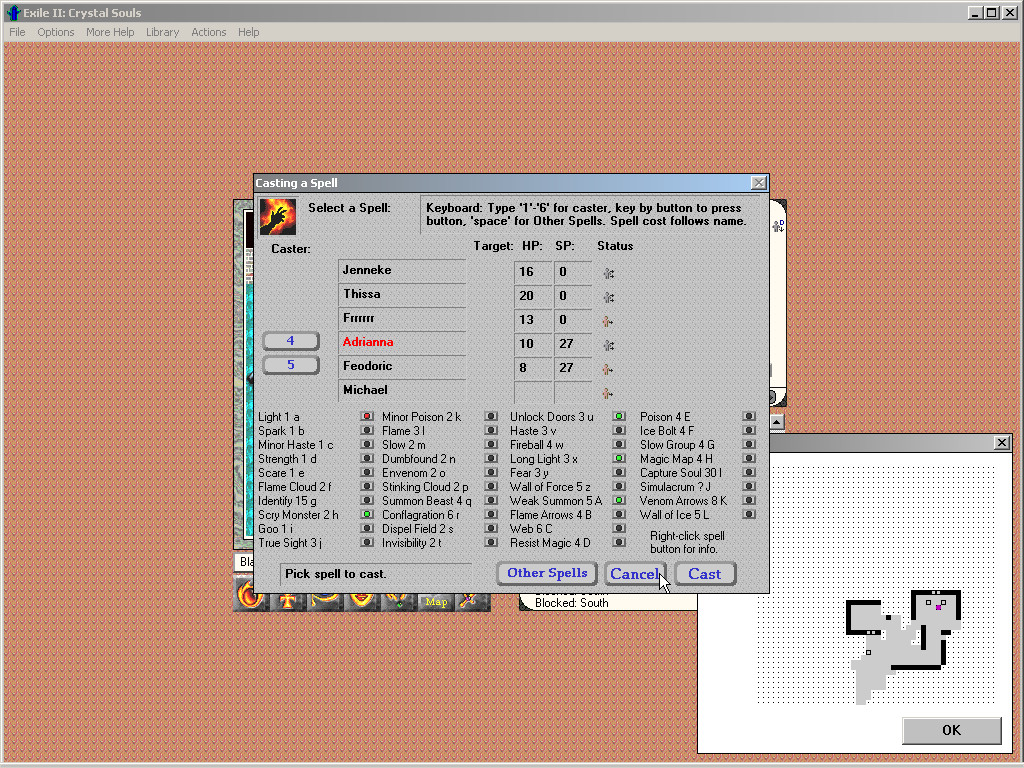Open the Help menu
Viewport: 1024px width, 768px height.
coord(248,32)
